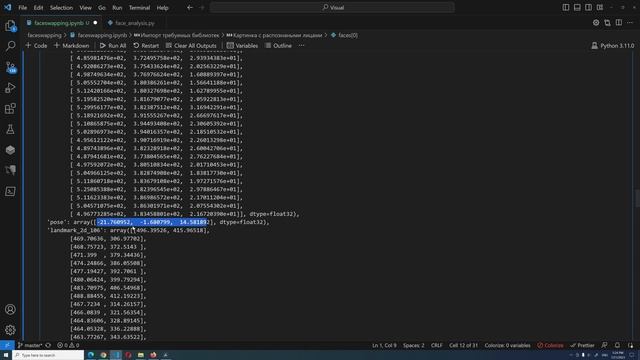Viewport: 640px width, 360px height.
Task: Open the View menu
Action: tap(85, 8)
